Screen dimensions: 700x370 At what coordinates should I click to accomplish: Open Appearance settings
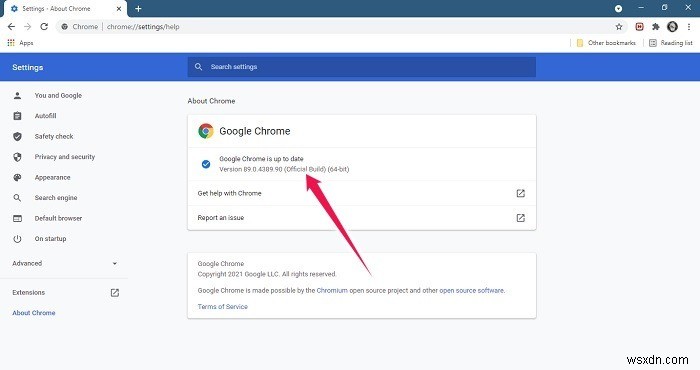point(53,178)
